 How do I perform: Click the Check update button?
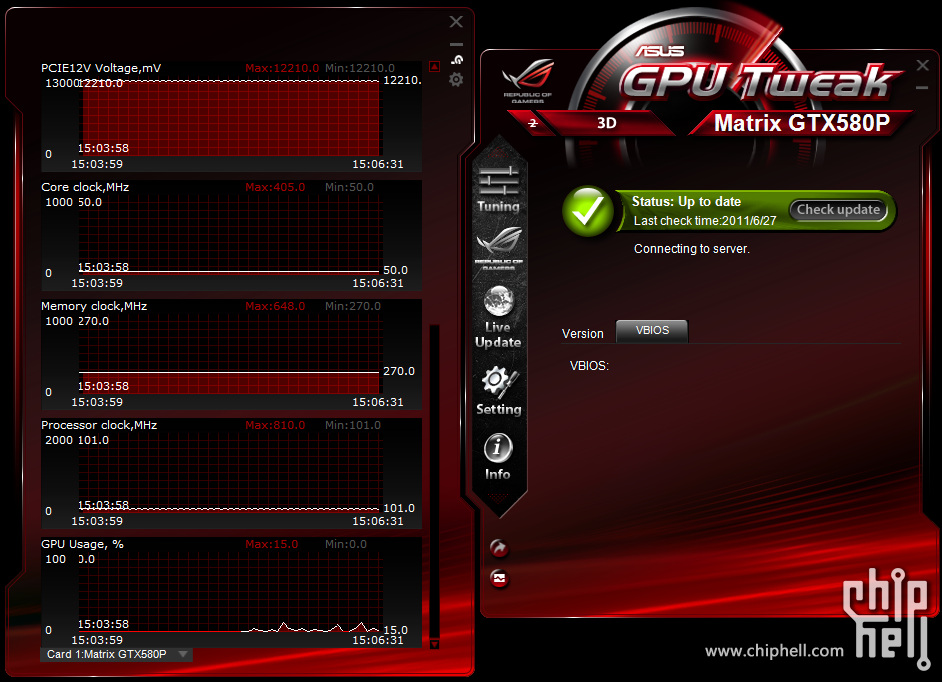[838, 210]
